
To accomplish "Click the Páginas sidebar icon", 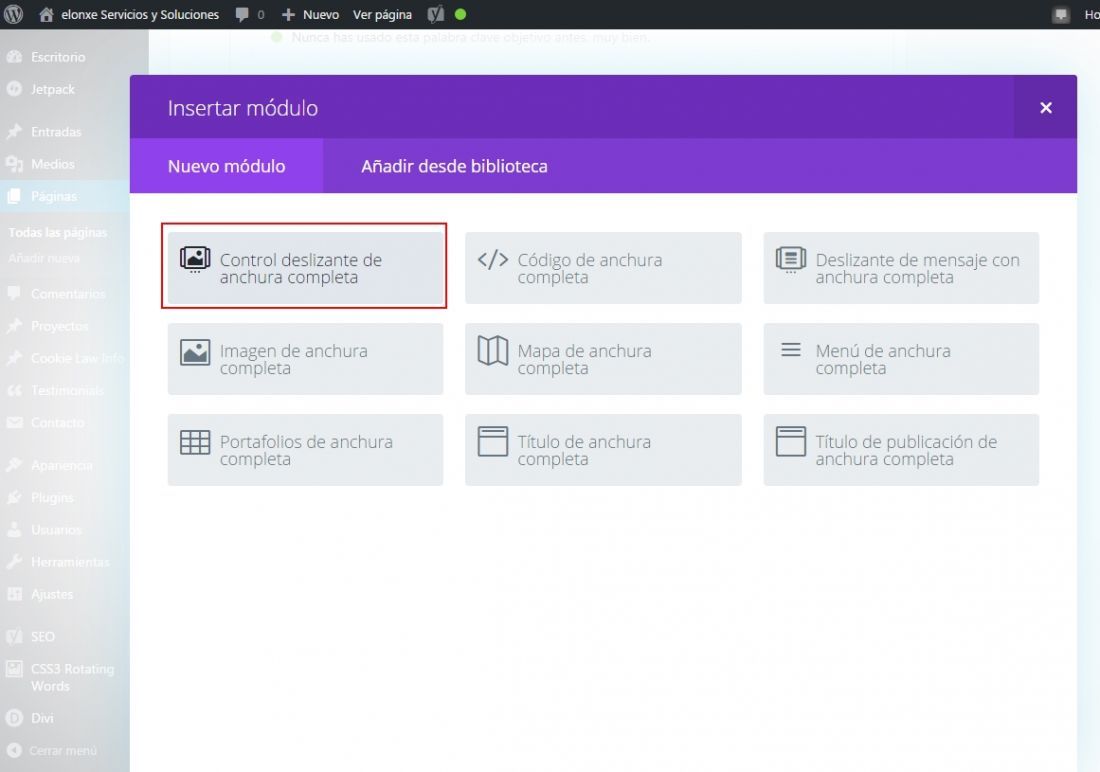I will pyautogui.click(x=14, y=196).
